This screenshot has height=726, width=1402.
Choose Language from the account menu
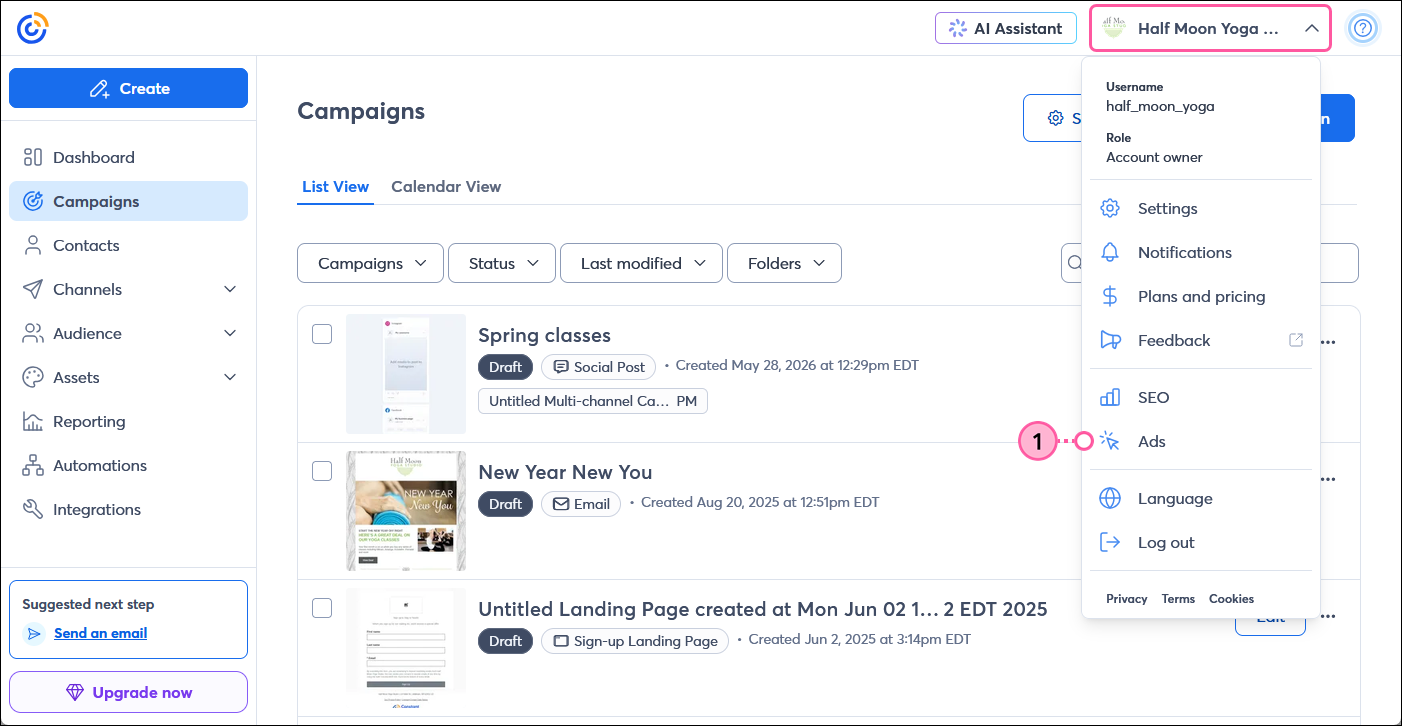coord(1200,498)
